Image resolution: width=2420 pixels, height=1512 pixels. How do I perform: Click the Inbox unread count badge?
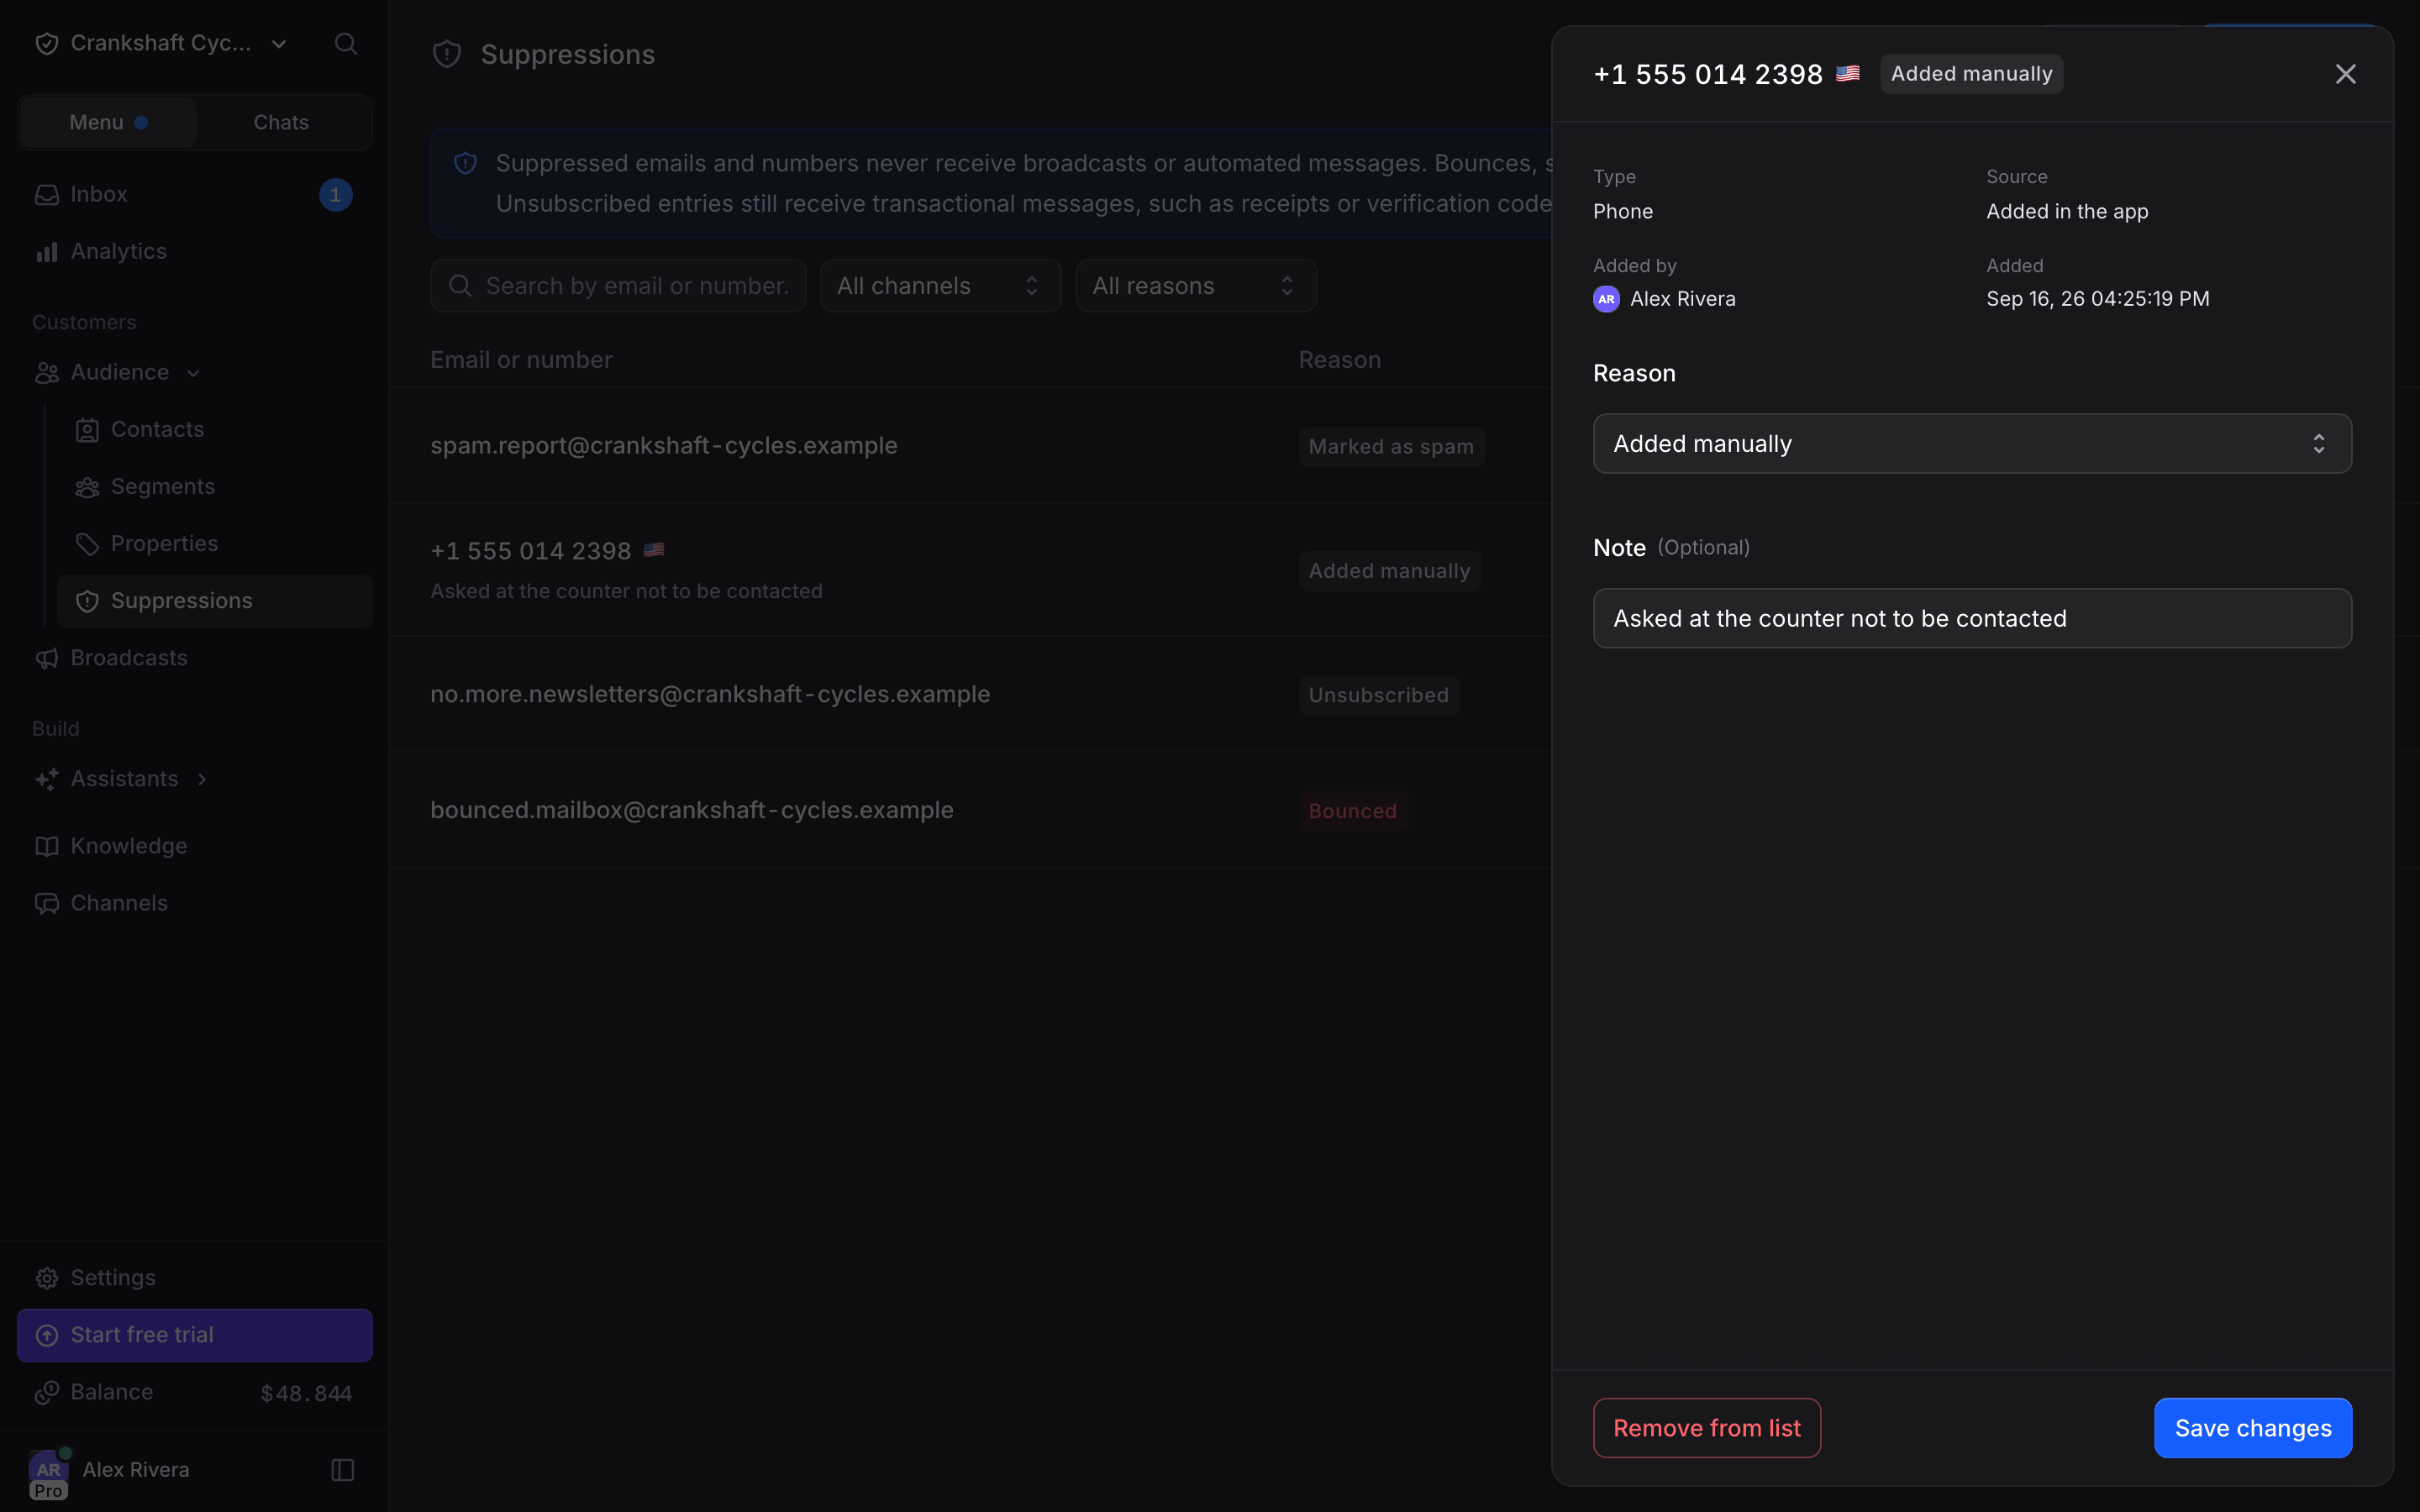pyautogui.click(x=335, y=195)
